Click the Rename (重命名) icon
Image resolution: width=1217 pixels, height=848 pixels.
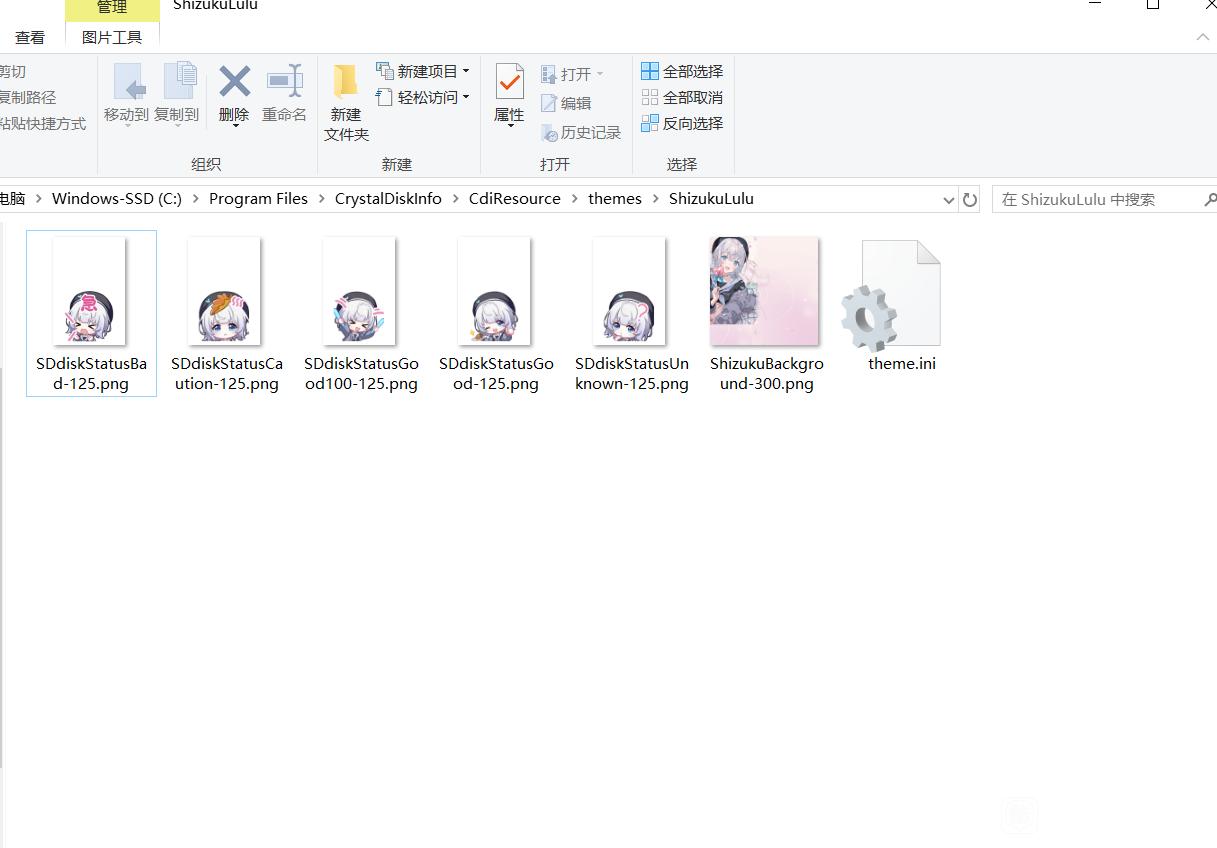284,81
